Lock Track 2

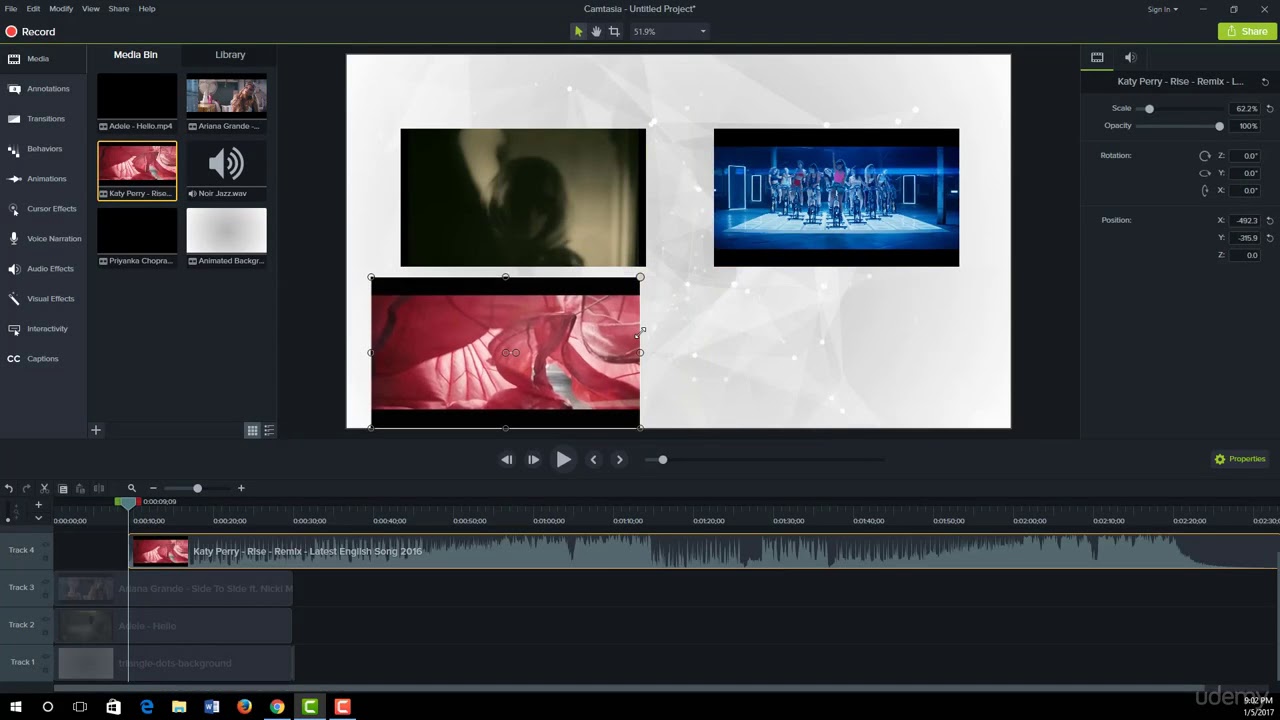[46, 632]
